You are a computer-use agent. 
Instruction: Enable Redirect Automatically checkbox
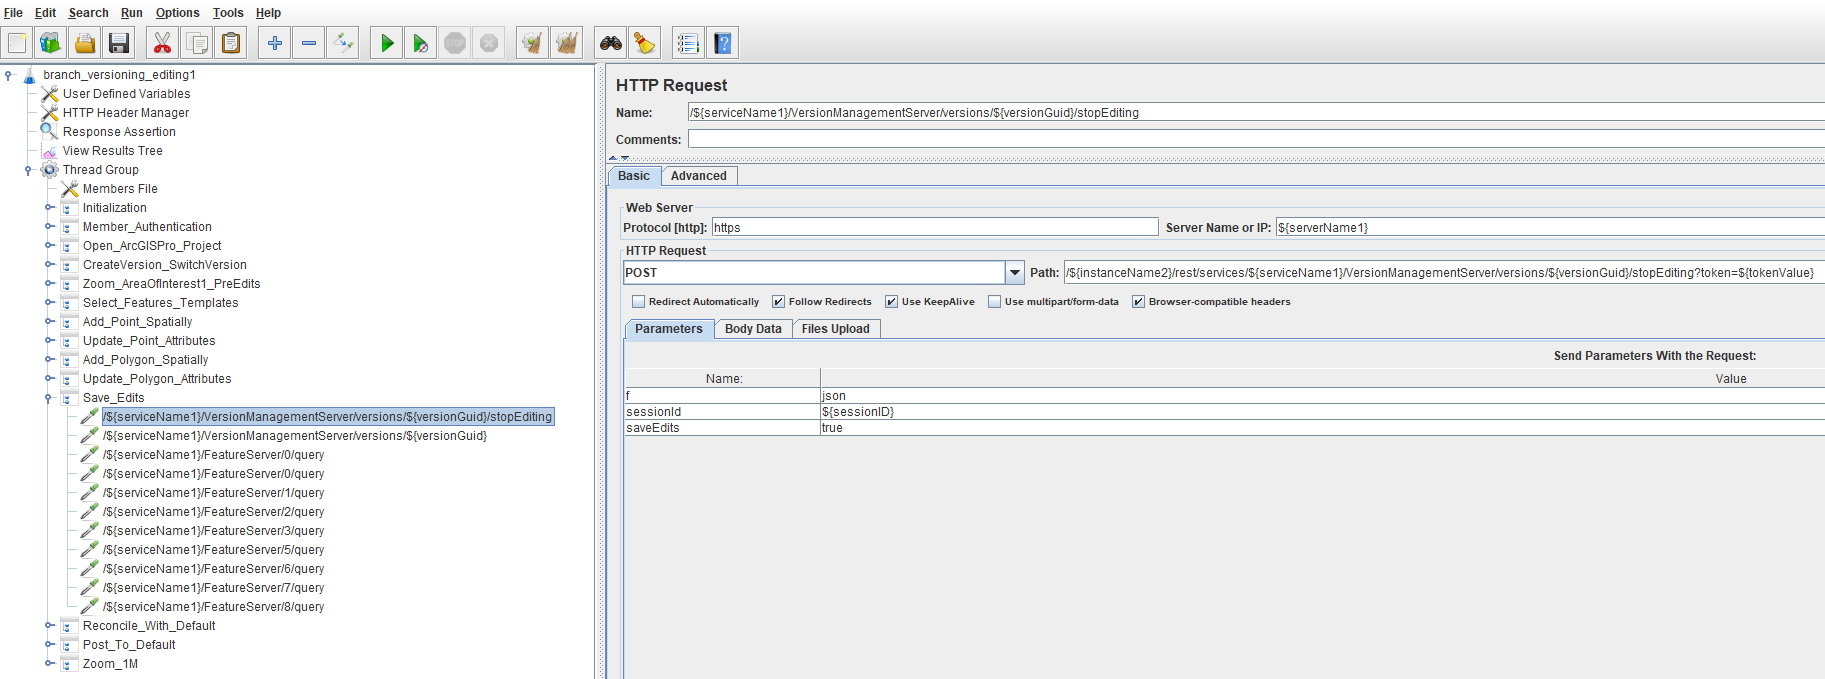638,302
